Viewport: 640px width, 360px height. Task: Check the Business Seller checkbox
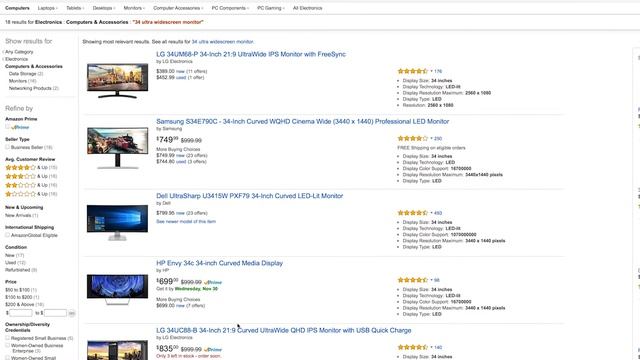[7, 147]
